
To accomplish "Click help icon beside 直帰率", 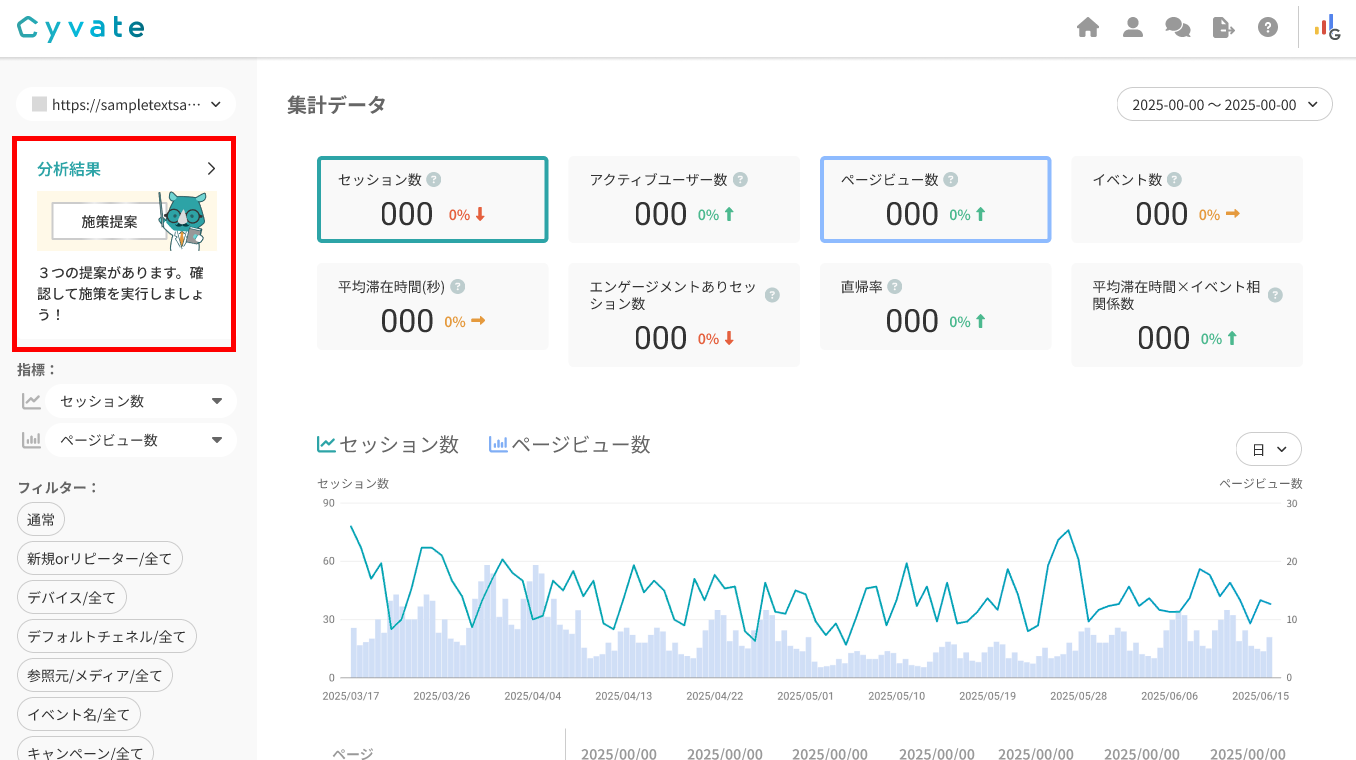I will [x=895, y=287].
